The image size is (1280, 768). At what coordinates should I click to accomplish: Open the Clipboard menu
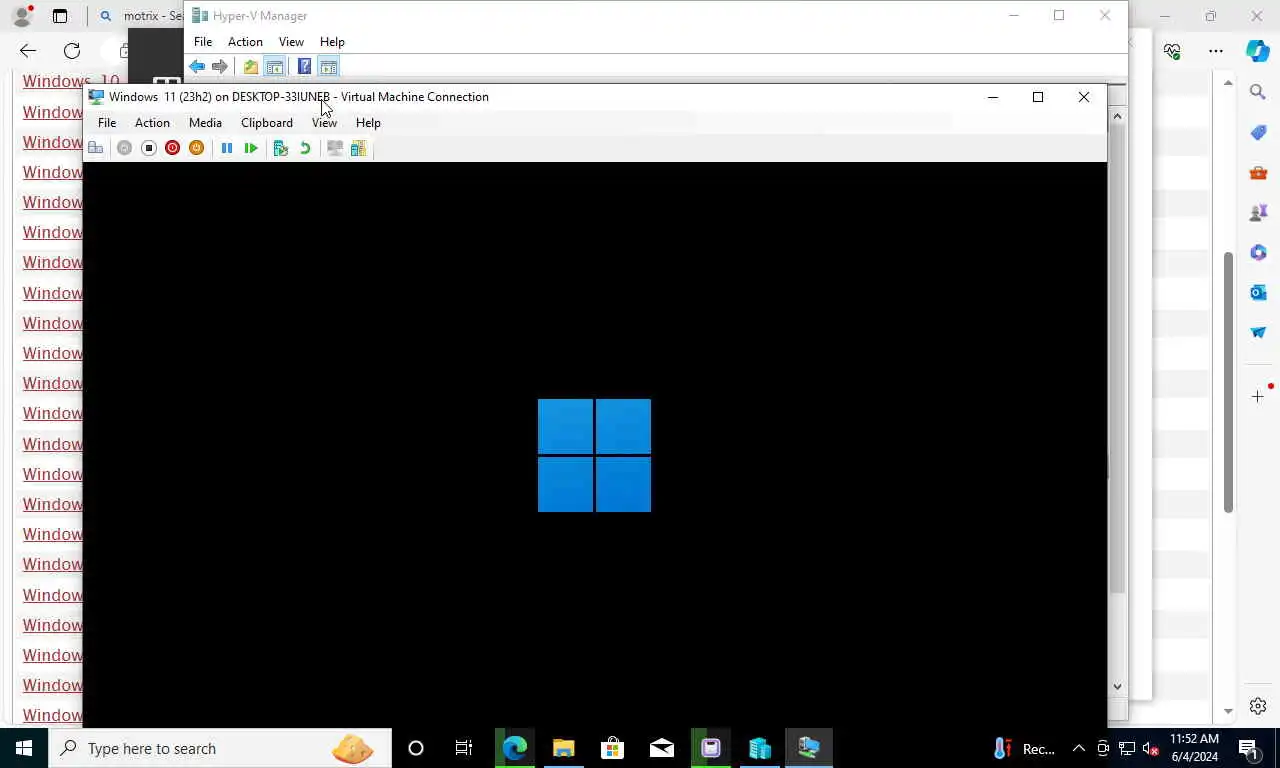pos(267,123)
